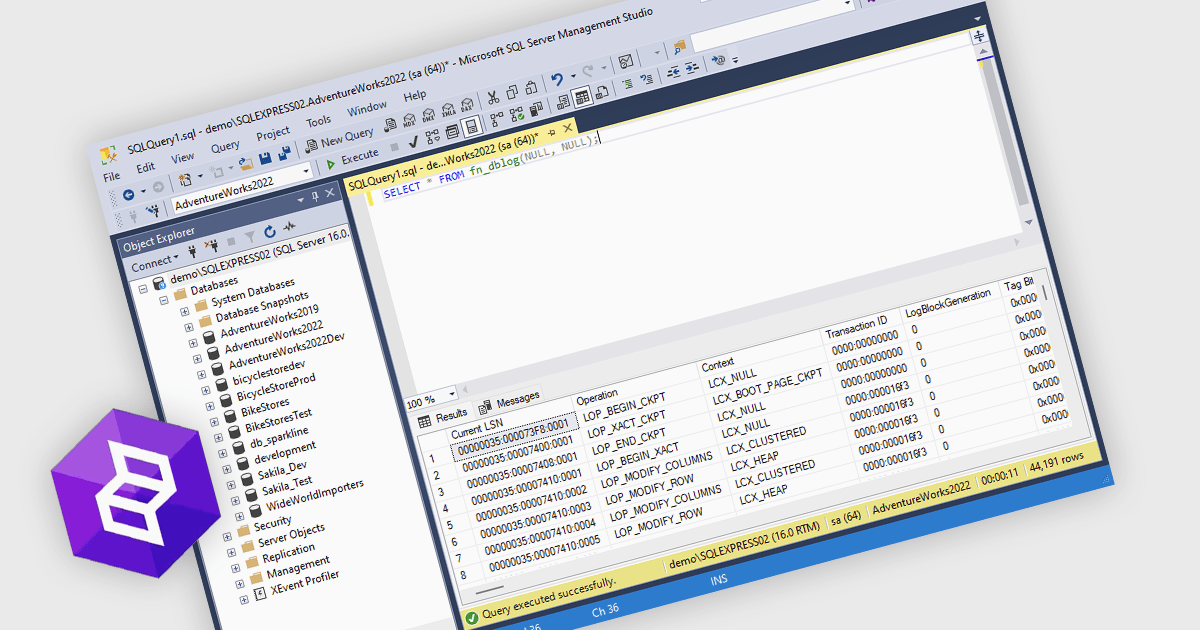This screenshot has height=630, width=1200.
Task: Collapse the Databases tree node
Action: click(x=164, y=300)
